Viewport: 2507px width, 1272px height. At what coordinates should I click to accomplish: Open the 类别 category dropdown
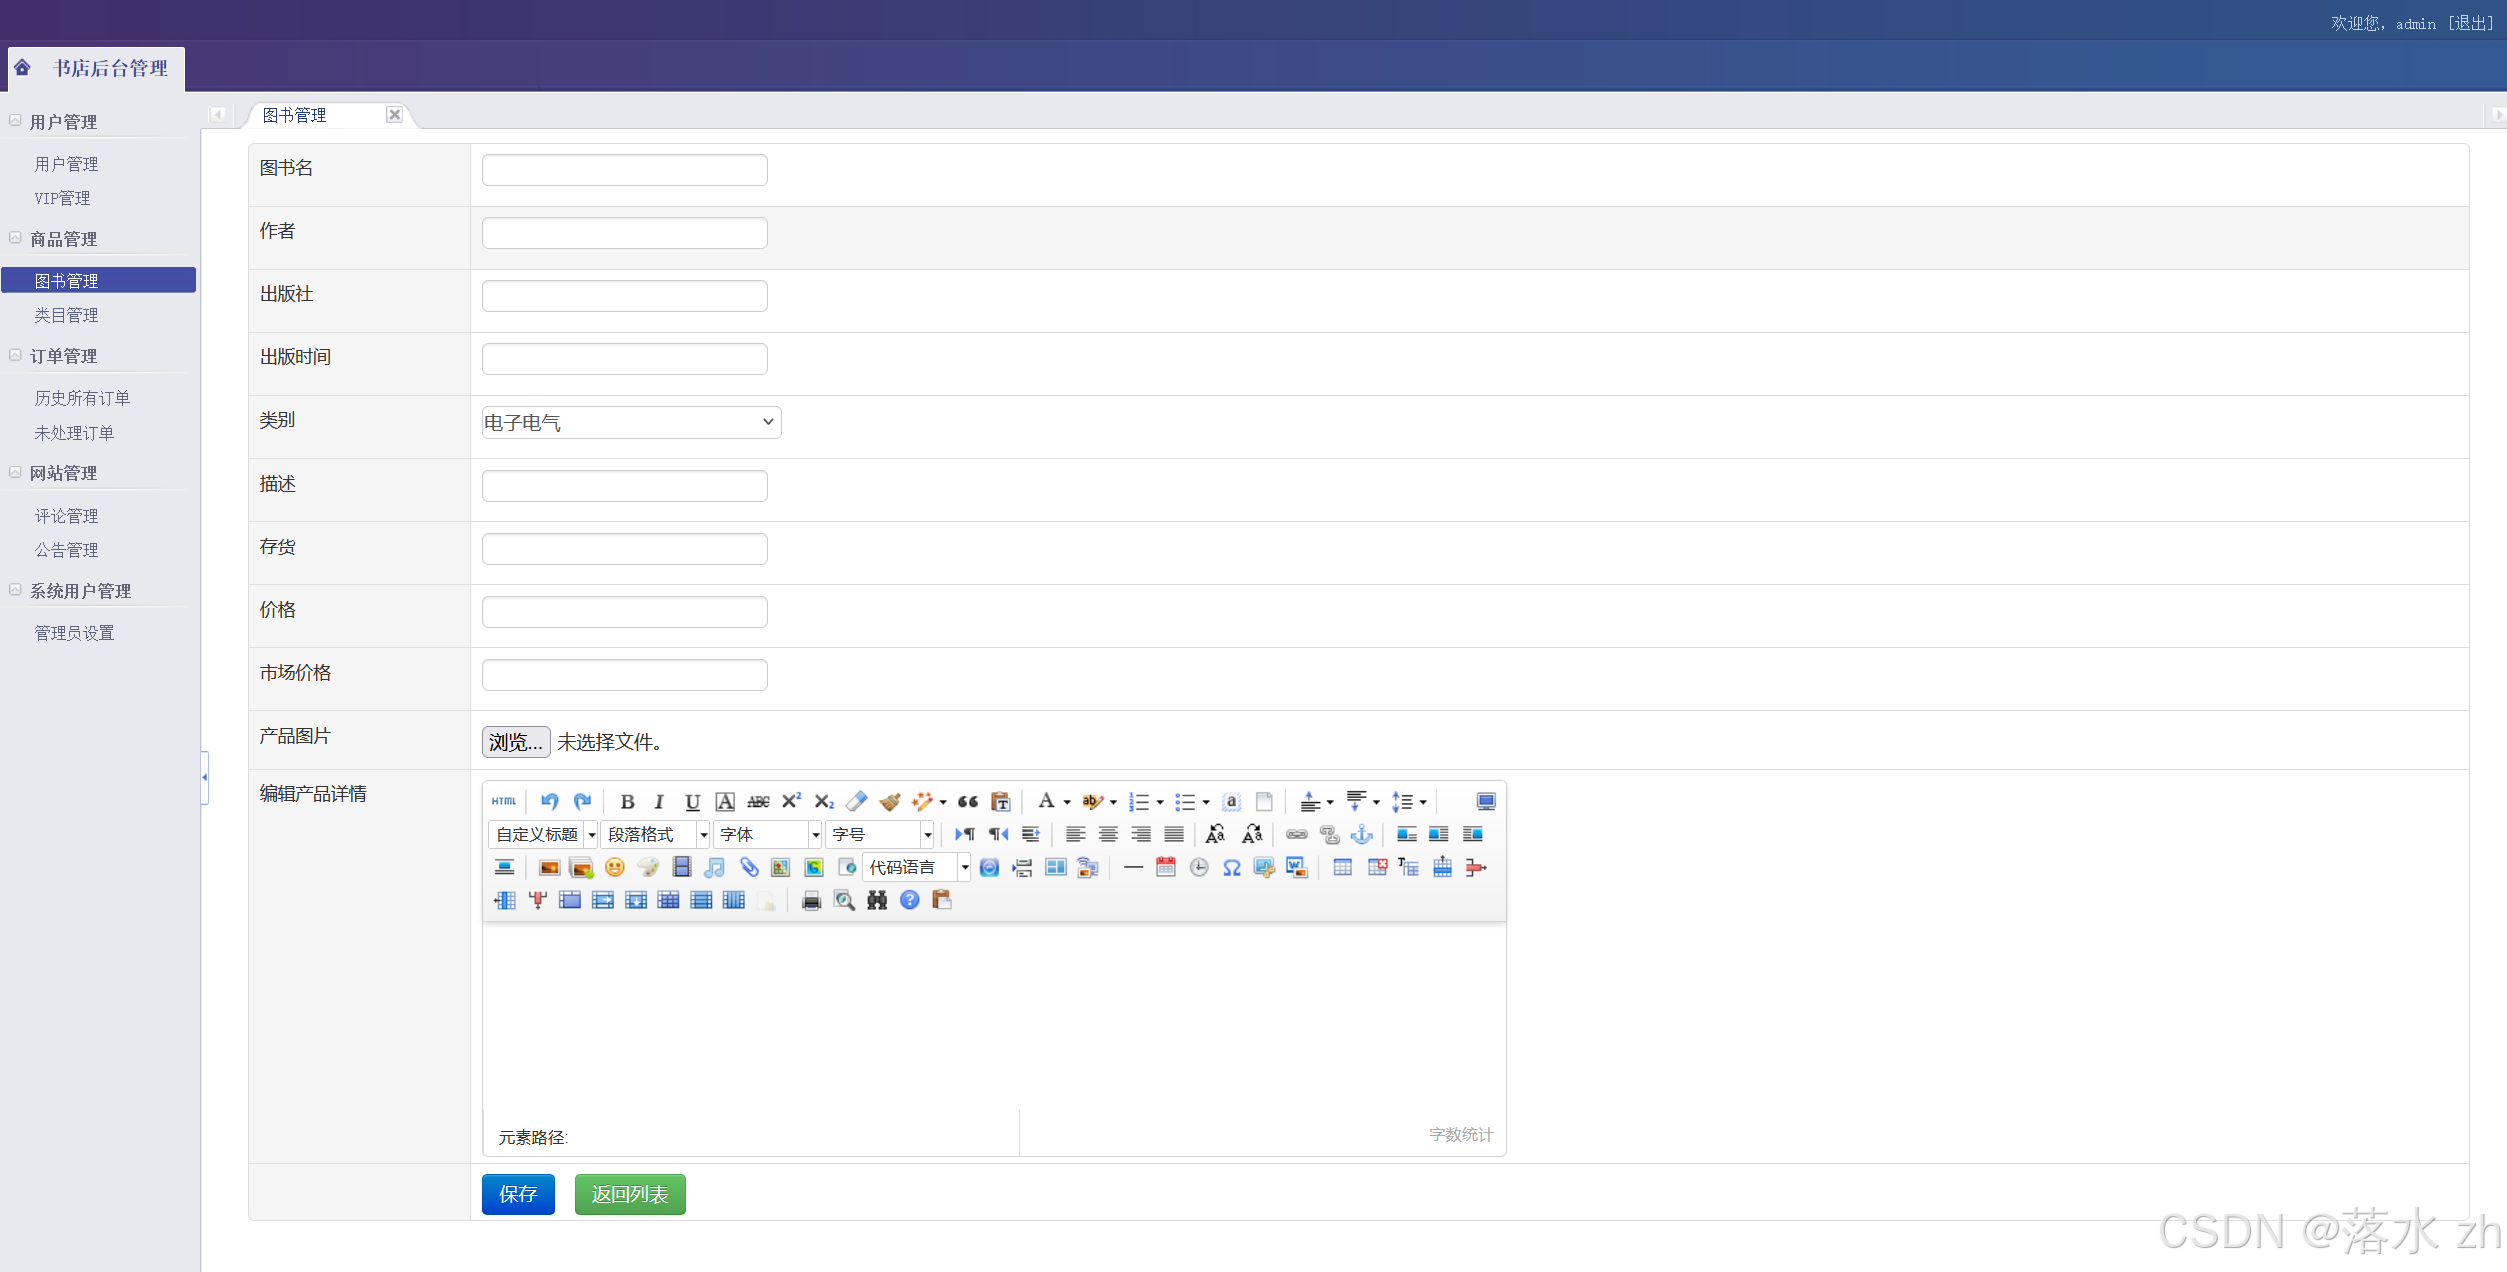coord(631,422)
